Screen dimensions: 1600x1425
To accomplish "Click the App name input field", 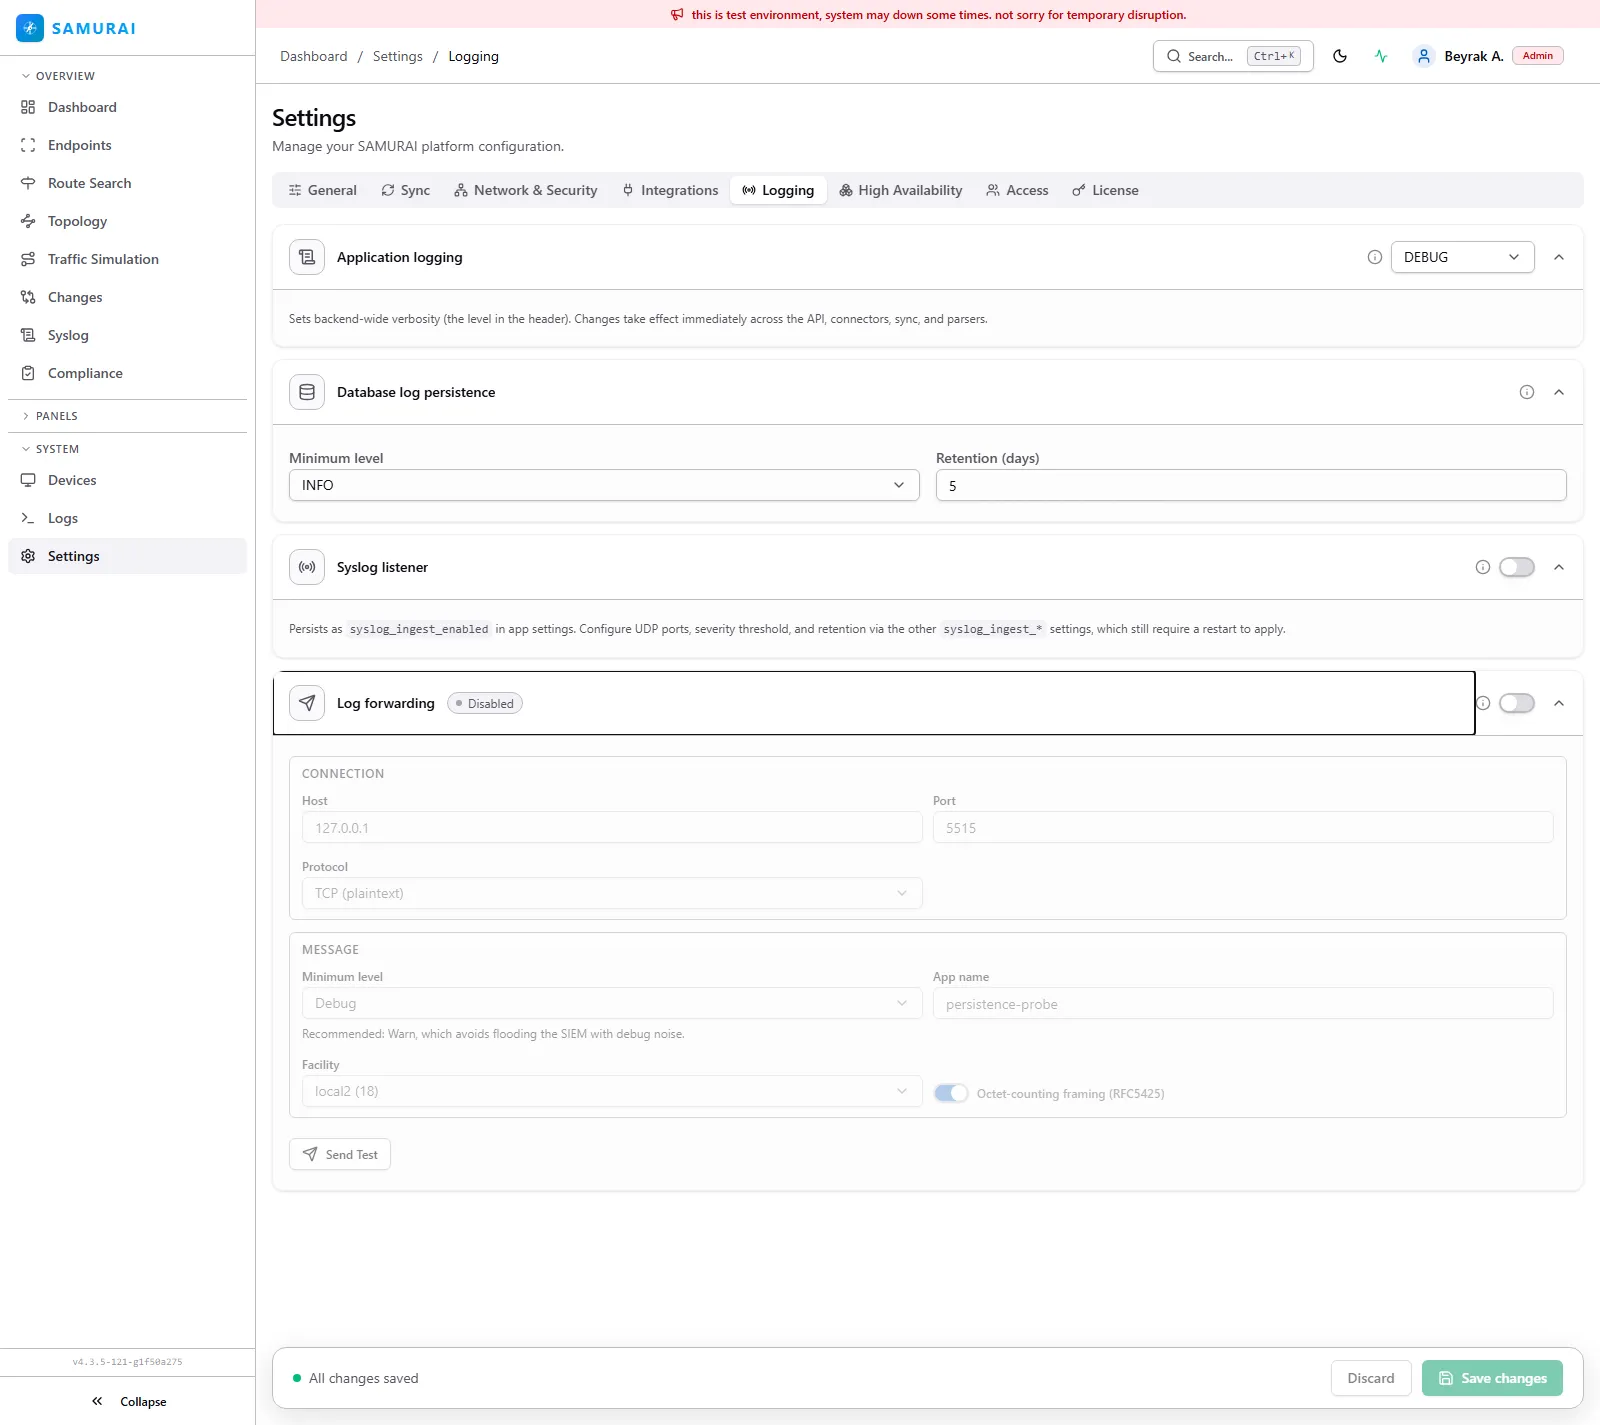I will click(1243, 1003).
